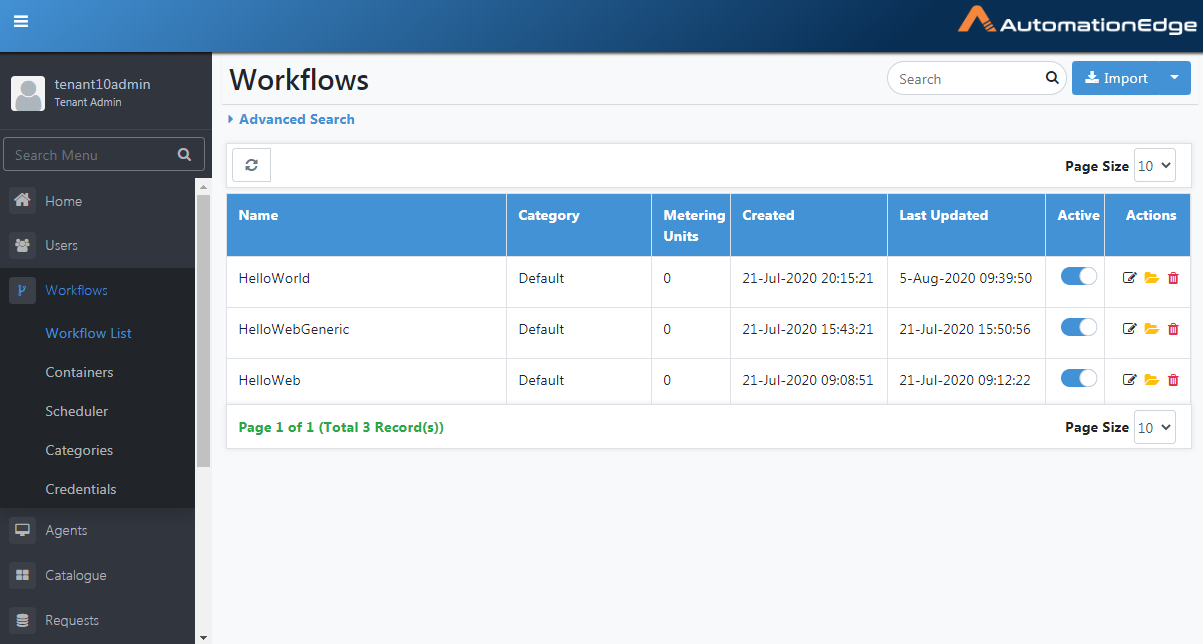
Task: Click the Workflows branch icon
Action: [x=23, y=290]
